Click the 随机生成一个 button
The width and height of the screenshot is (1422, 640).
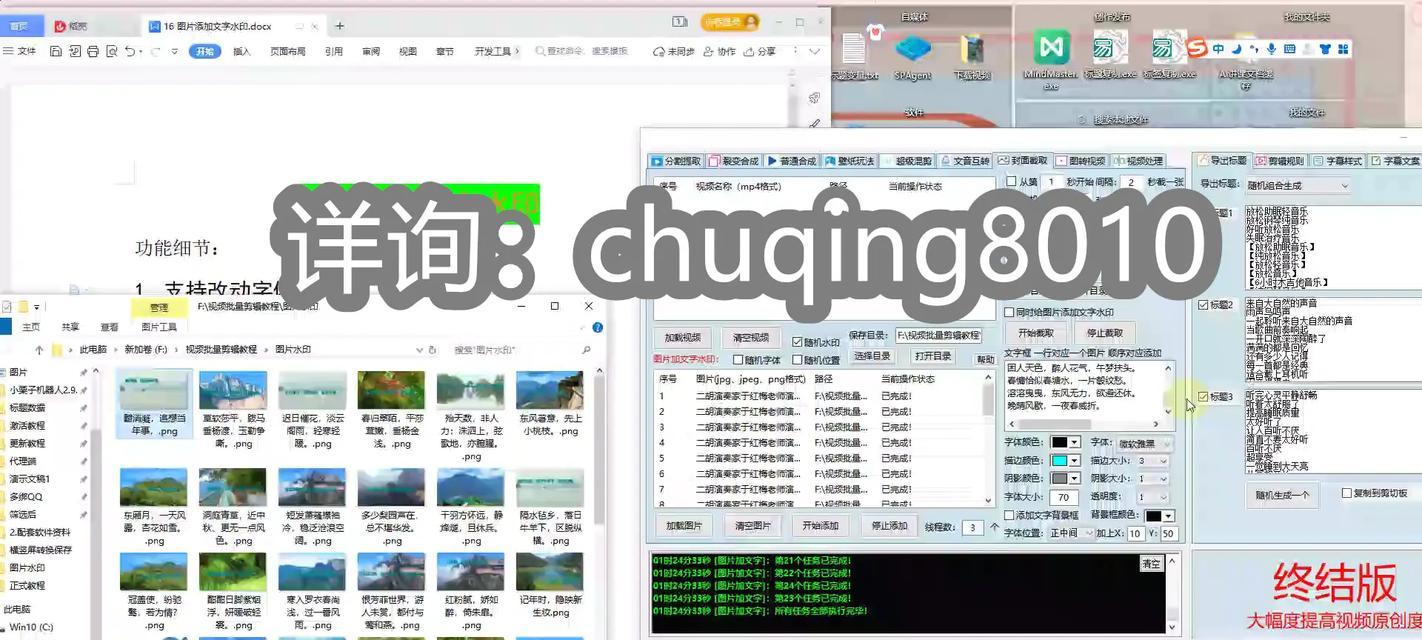[1282, 495]
